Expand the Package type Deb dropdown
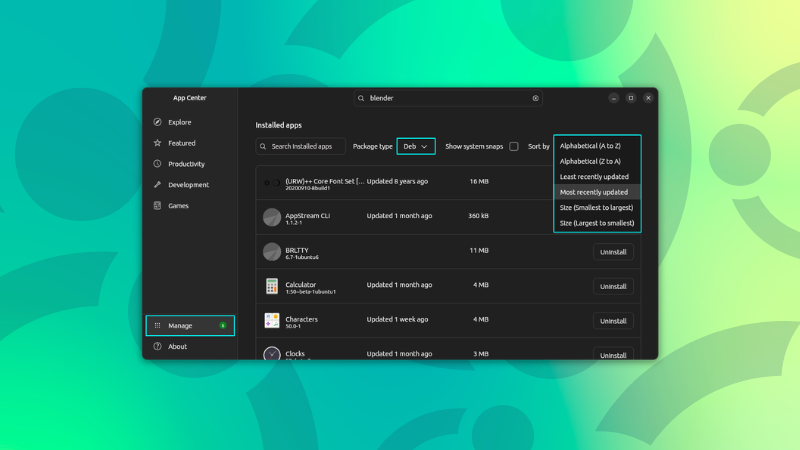This screenshot has height=450, width=800. coord(416,146)
